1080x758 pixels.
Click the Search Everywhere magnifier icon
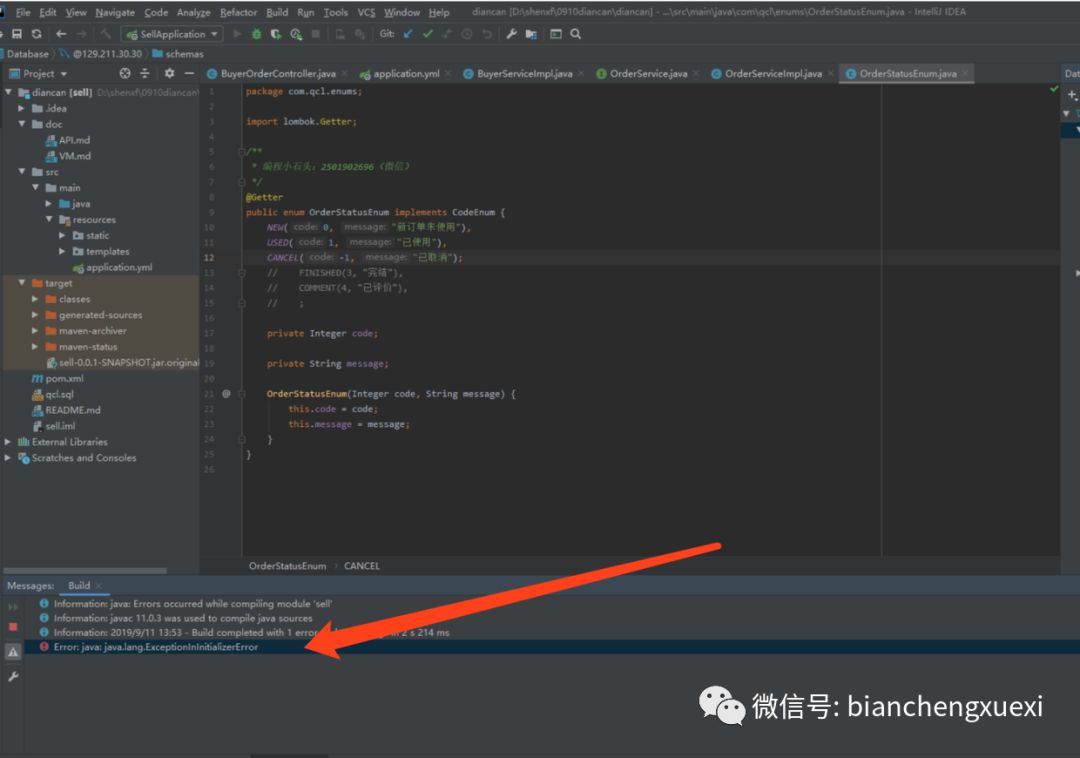pyautogui.click(x=576, y=34)
